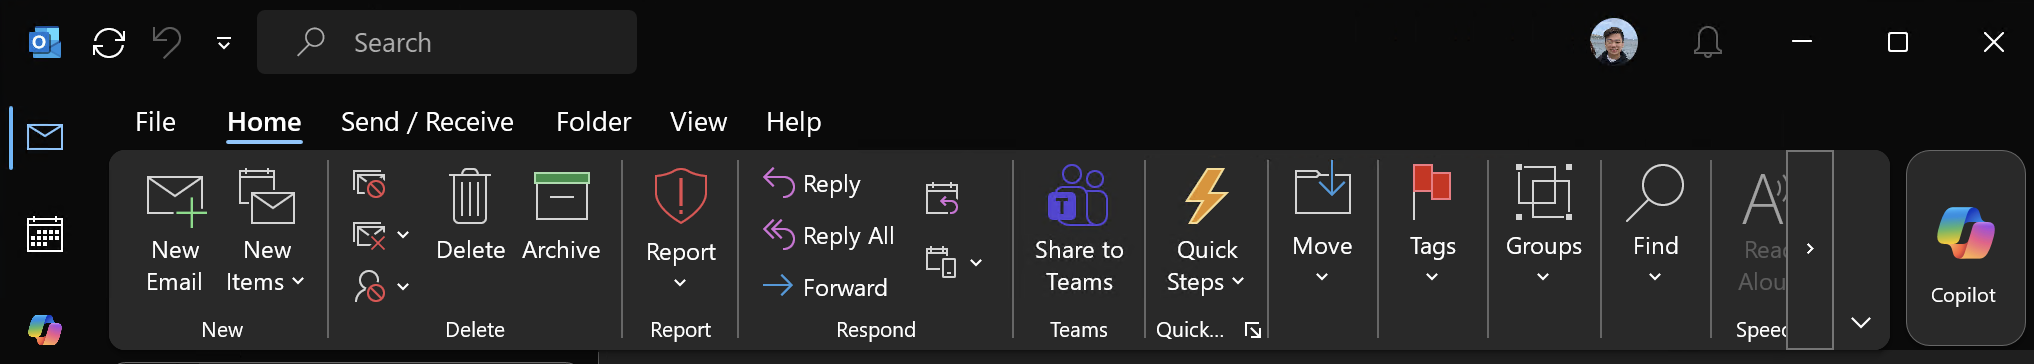Open the notifications bell
2034x364 pixels.
point(1708,42)
